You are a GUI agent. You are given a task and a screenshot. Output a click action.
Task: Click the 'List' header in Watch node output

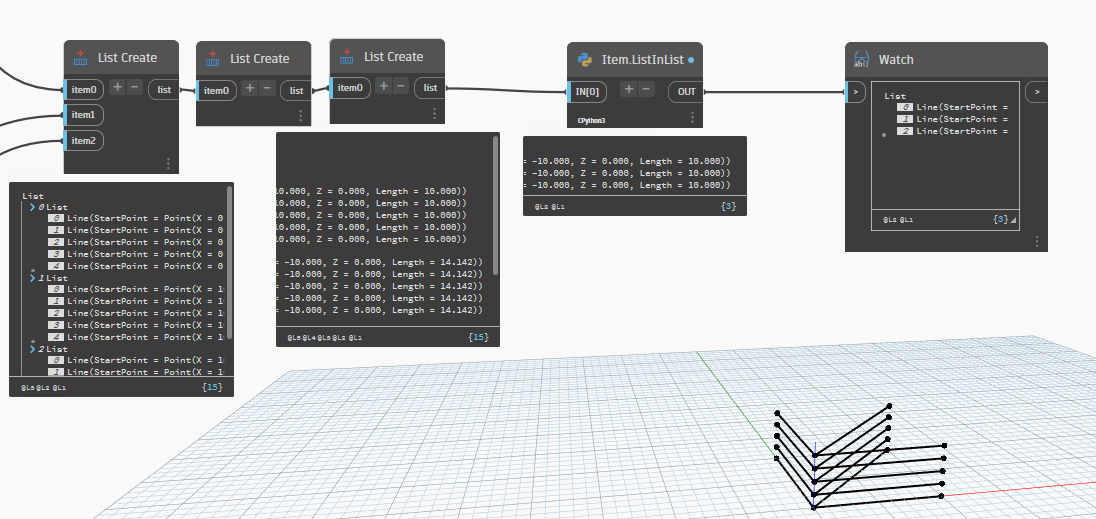pos(895,96)
